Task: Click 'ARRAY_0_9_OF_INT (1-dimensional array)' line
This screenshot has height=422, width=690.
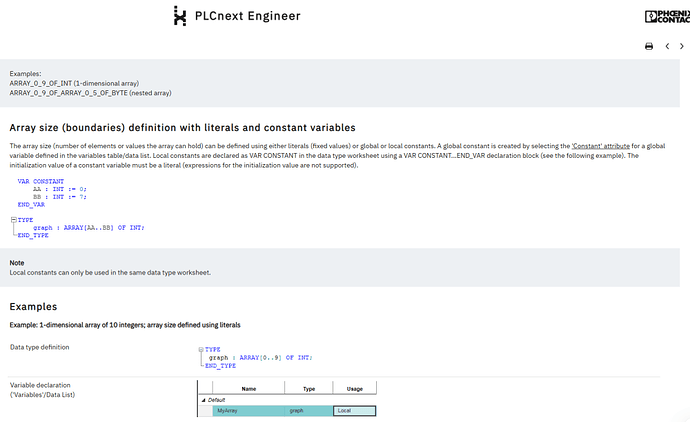Action: coord(74,83)
